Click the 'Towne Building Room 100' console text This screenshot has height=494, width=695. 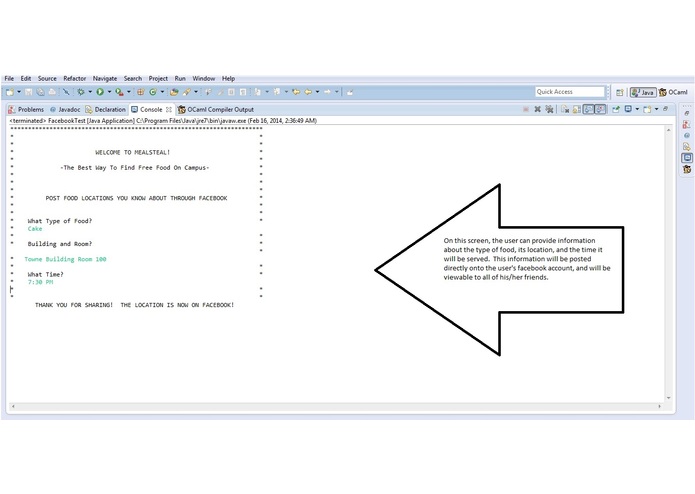pos(66,259)
